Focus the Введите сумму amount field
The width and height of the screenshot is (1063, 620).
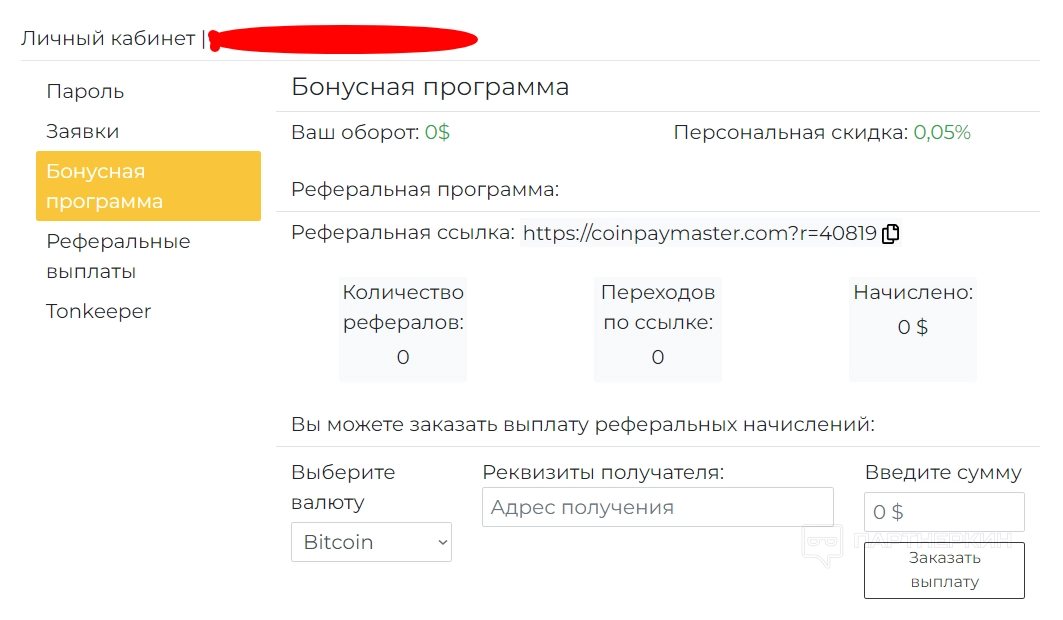943,512
